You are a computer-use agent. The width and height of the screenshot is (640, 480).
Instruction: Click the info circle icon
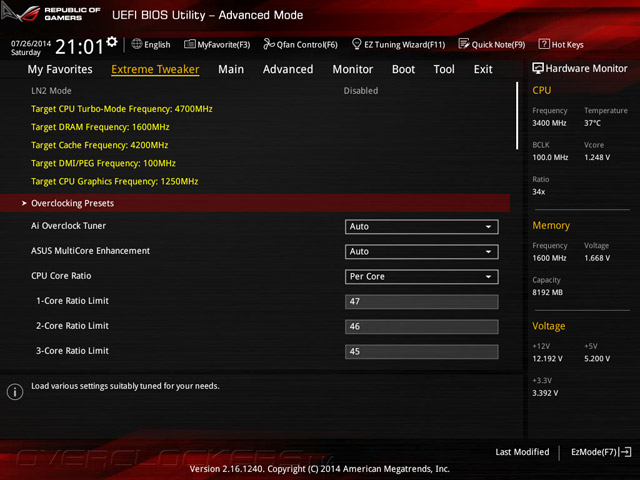(x=15, y=392)
